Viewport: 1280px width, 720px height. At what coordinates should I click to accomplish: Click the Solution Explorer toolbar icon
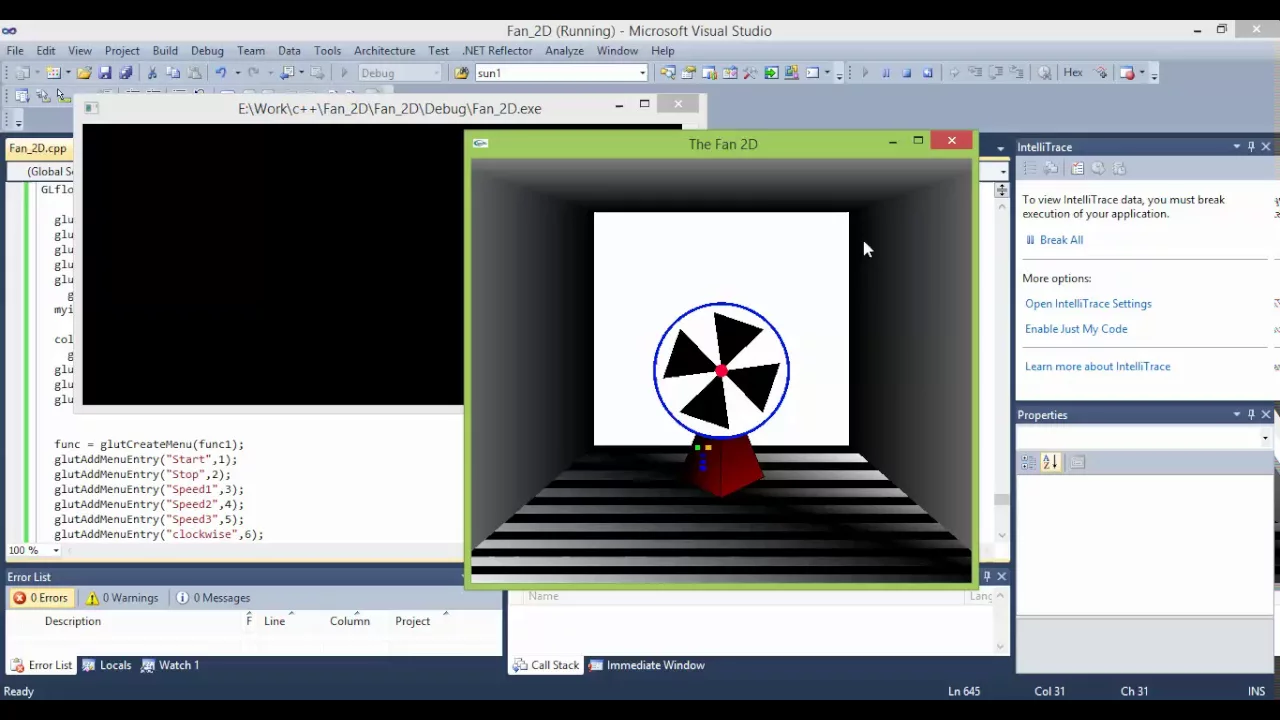(667, 73)
